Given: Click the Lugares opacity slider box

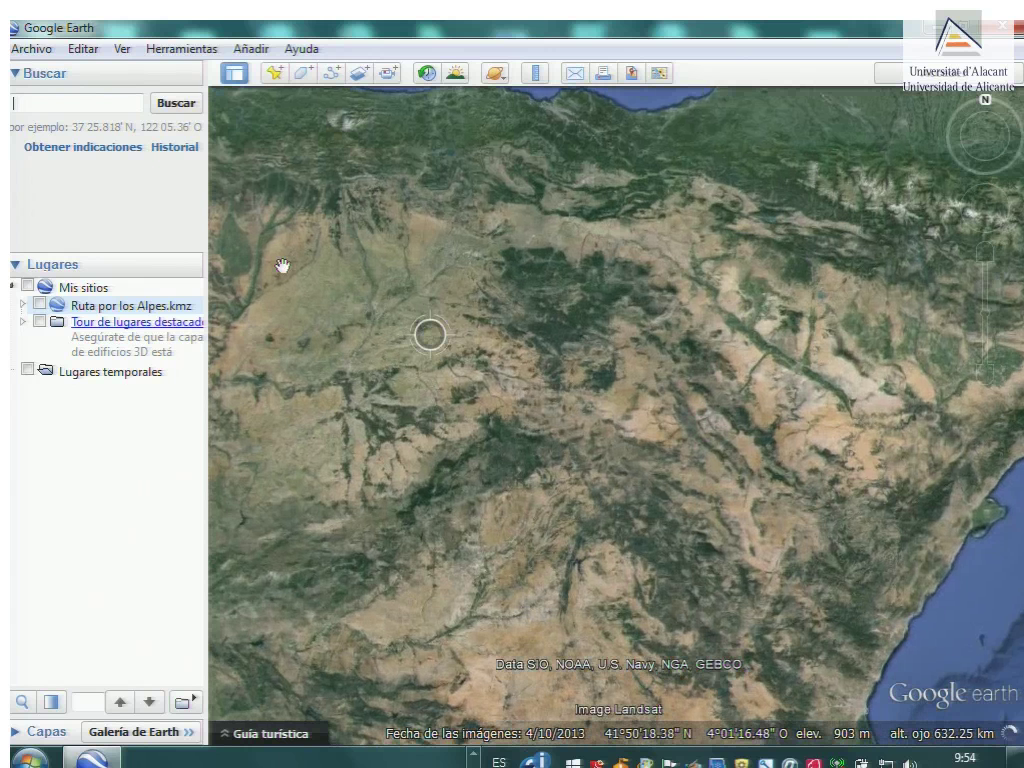Looking at the screenshot, I should coord(88,702).
